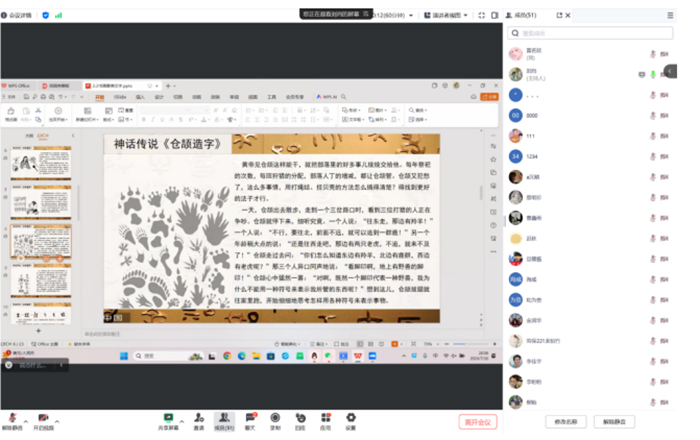Select the Insert ribbon tab in shared WPS
The height and width of the screenshot is (440, 700).
pyautogui.click(x=140, y=97)
